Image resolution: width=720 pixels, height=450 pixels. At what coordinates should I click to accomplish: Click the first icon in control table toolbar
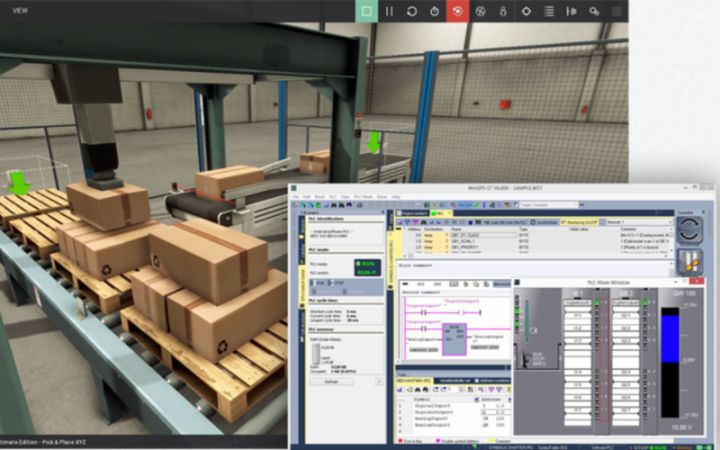point(399,389)
